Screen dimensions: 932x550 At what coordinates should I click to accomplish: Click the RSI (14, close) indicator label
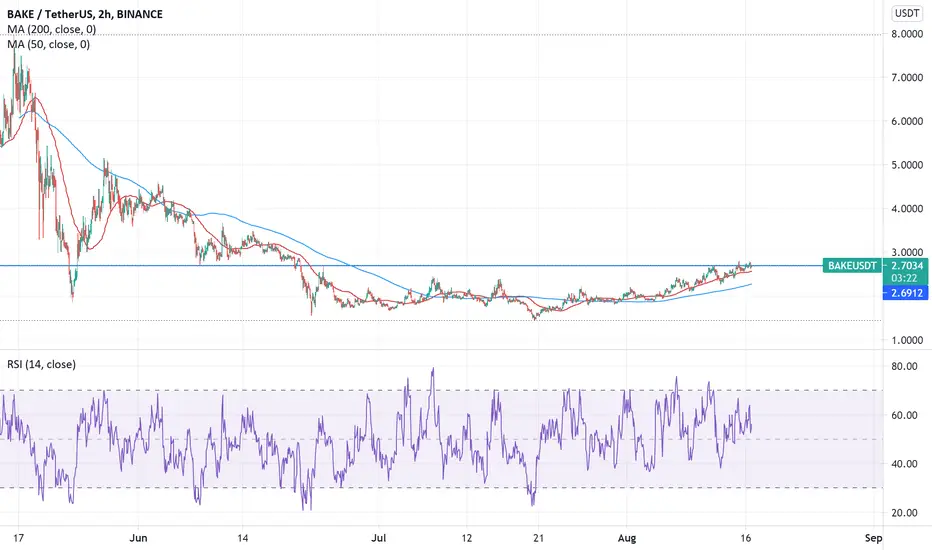(42, 364)
